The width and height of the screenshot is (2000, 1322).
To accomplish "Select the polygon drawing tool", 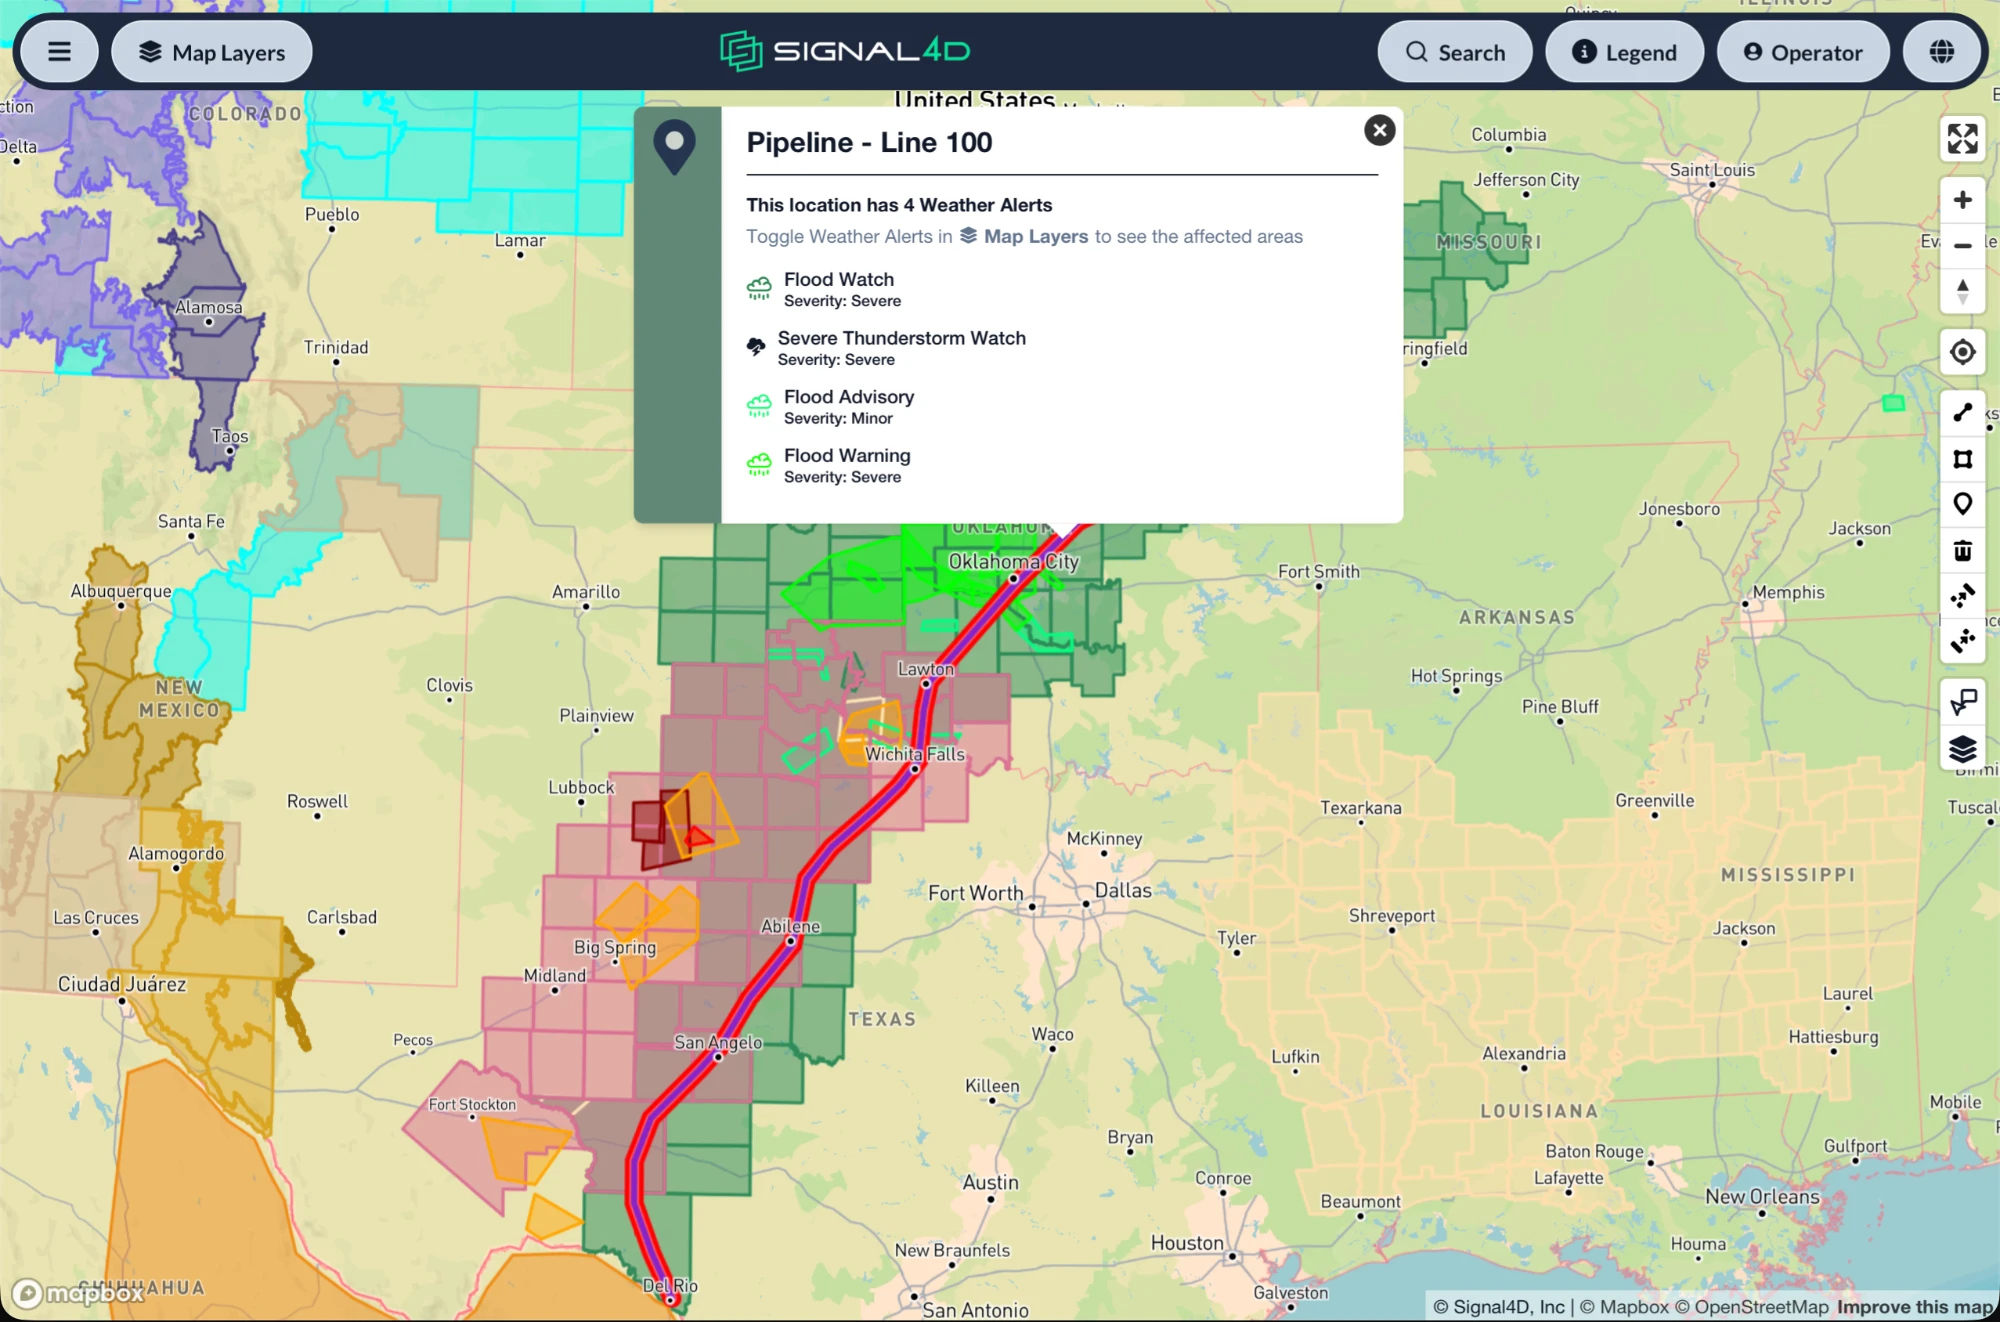I will click(1962, 459).
